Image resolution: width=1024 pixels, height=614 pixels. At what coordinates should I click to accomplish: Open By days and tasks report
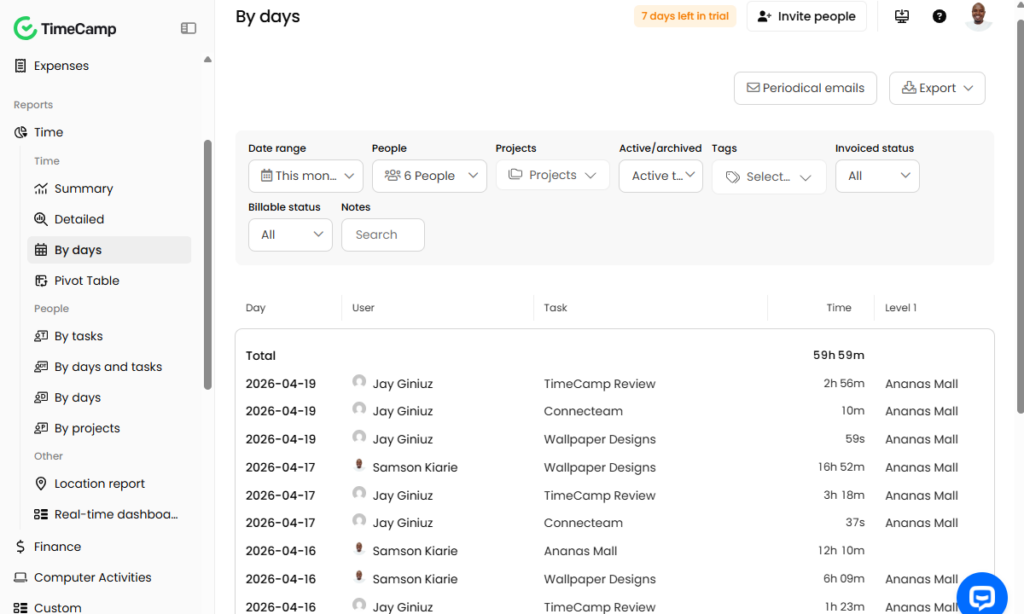click(109, 367)
